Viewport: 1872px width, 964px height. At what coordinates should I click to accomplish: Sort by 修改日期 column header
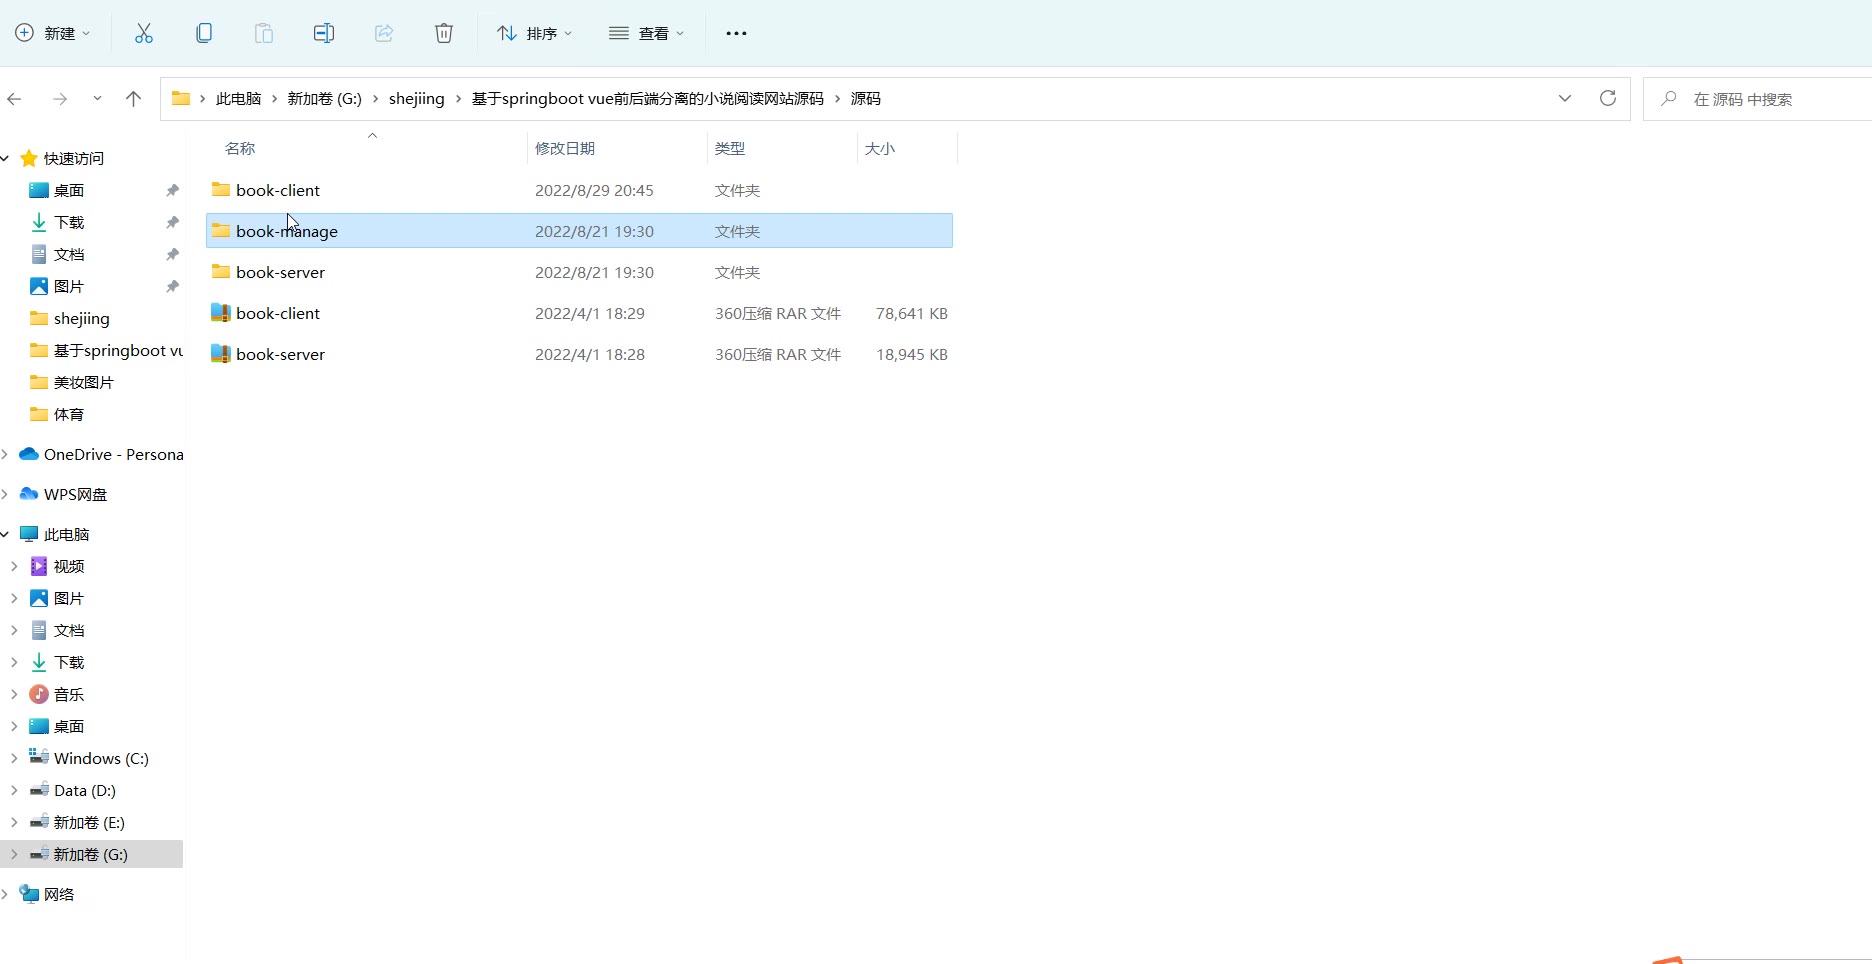coord(565,148)
